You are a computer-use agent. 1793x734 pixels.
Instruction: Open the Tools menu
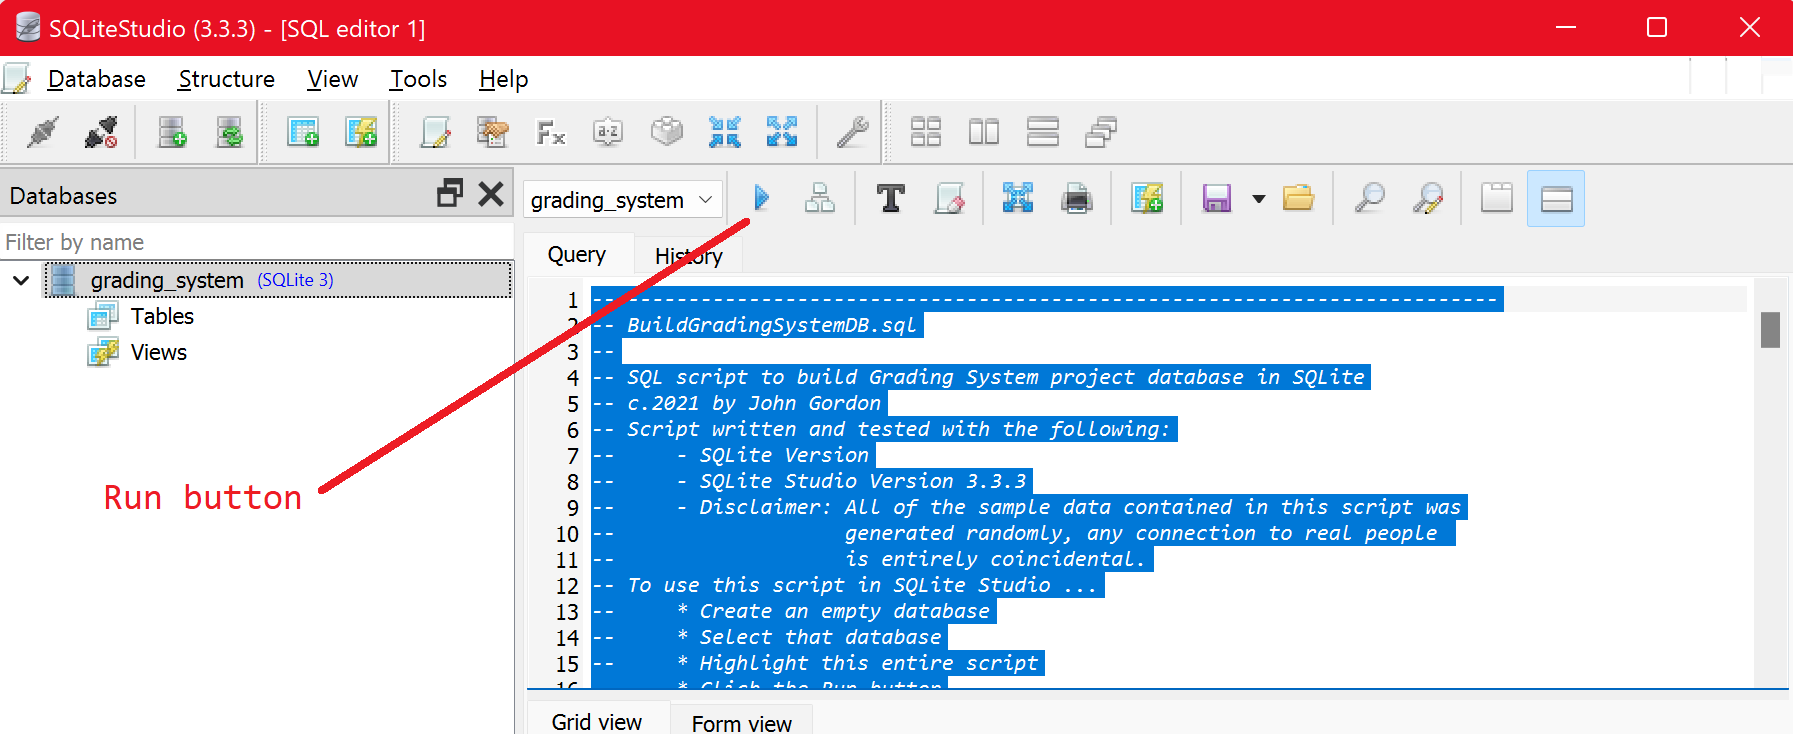pyautogui.click(x=418, y=79)
